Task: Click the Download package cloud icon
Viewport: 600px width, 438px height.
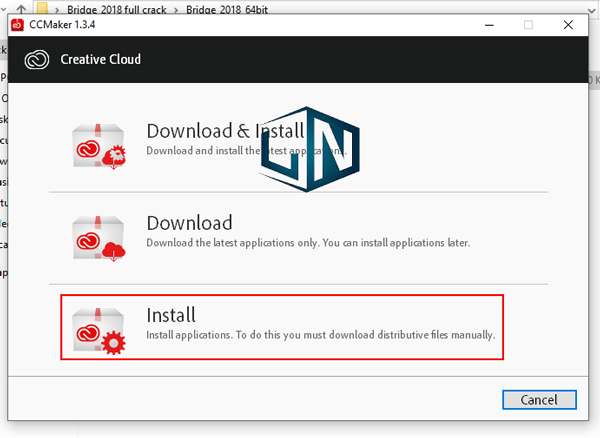Action: pos(99,238)
